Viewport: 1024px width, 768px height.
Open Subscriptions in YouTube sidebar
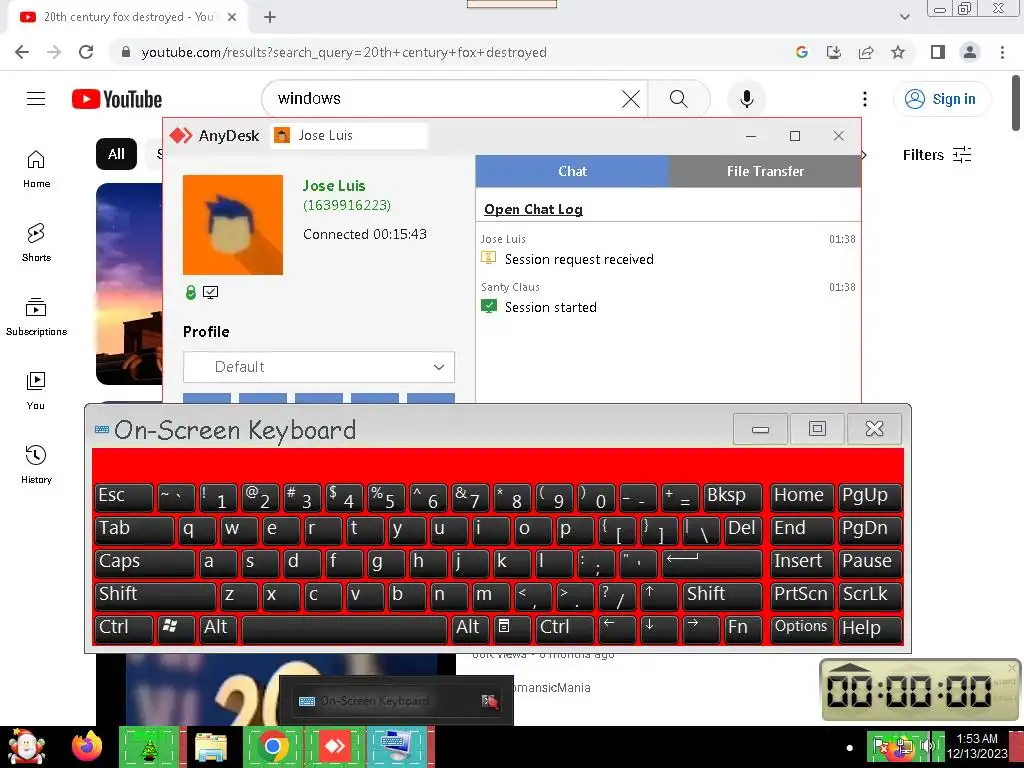tap(36, 316)
